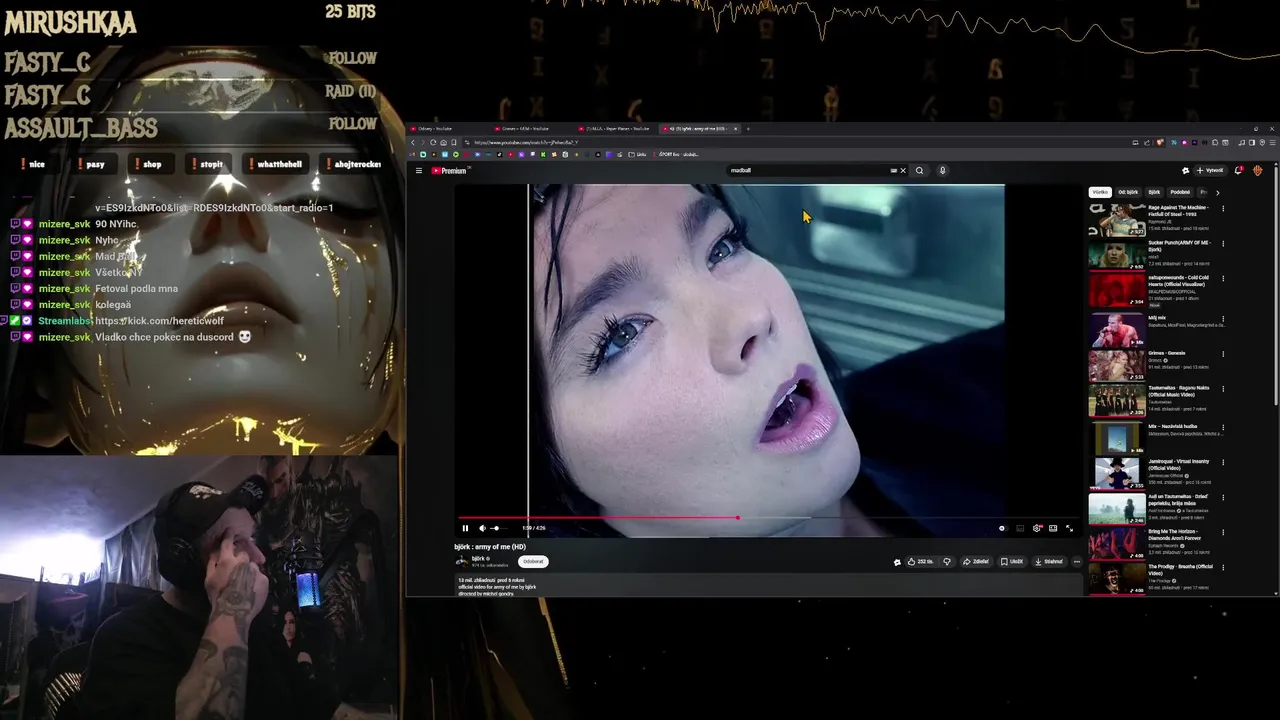The width and height of the screenshot is (1280, 720).
Task: Switch to the Grimes browser tab
Action: pyautogui.click(x=531, y=128)
